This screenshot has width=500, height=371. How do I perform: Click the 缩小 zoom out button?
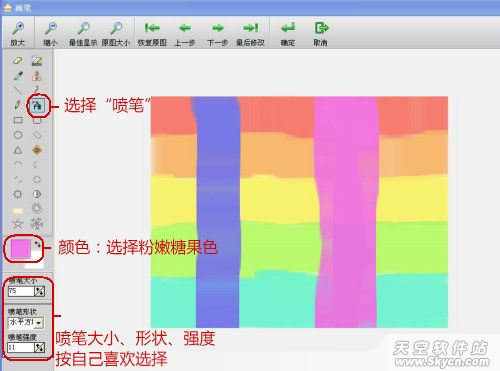tap(51, 34)
